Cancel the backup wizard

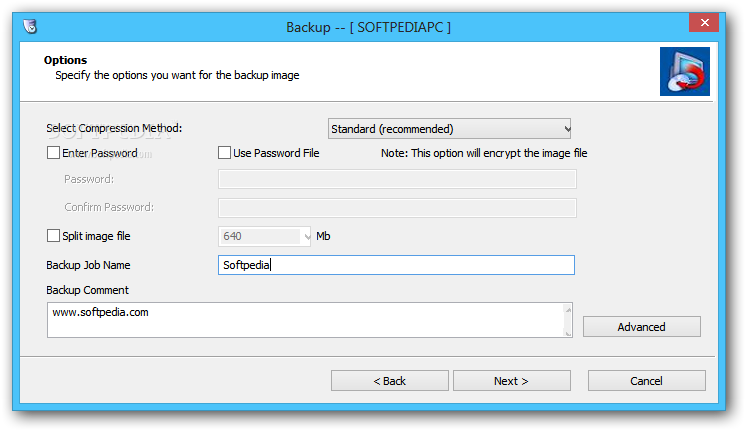[x=647, y=381]
